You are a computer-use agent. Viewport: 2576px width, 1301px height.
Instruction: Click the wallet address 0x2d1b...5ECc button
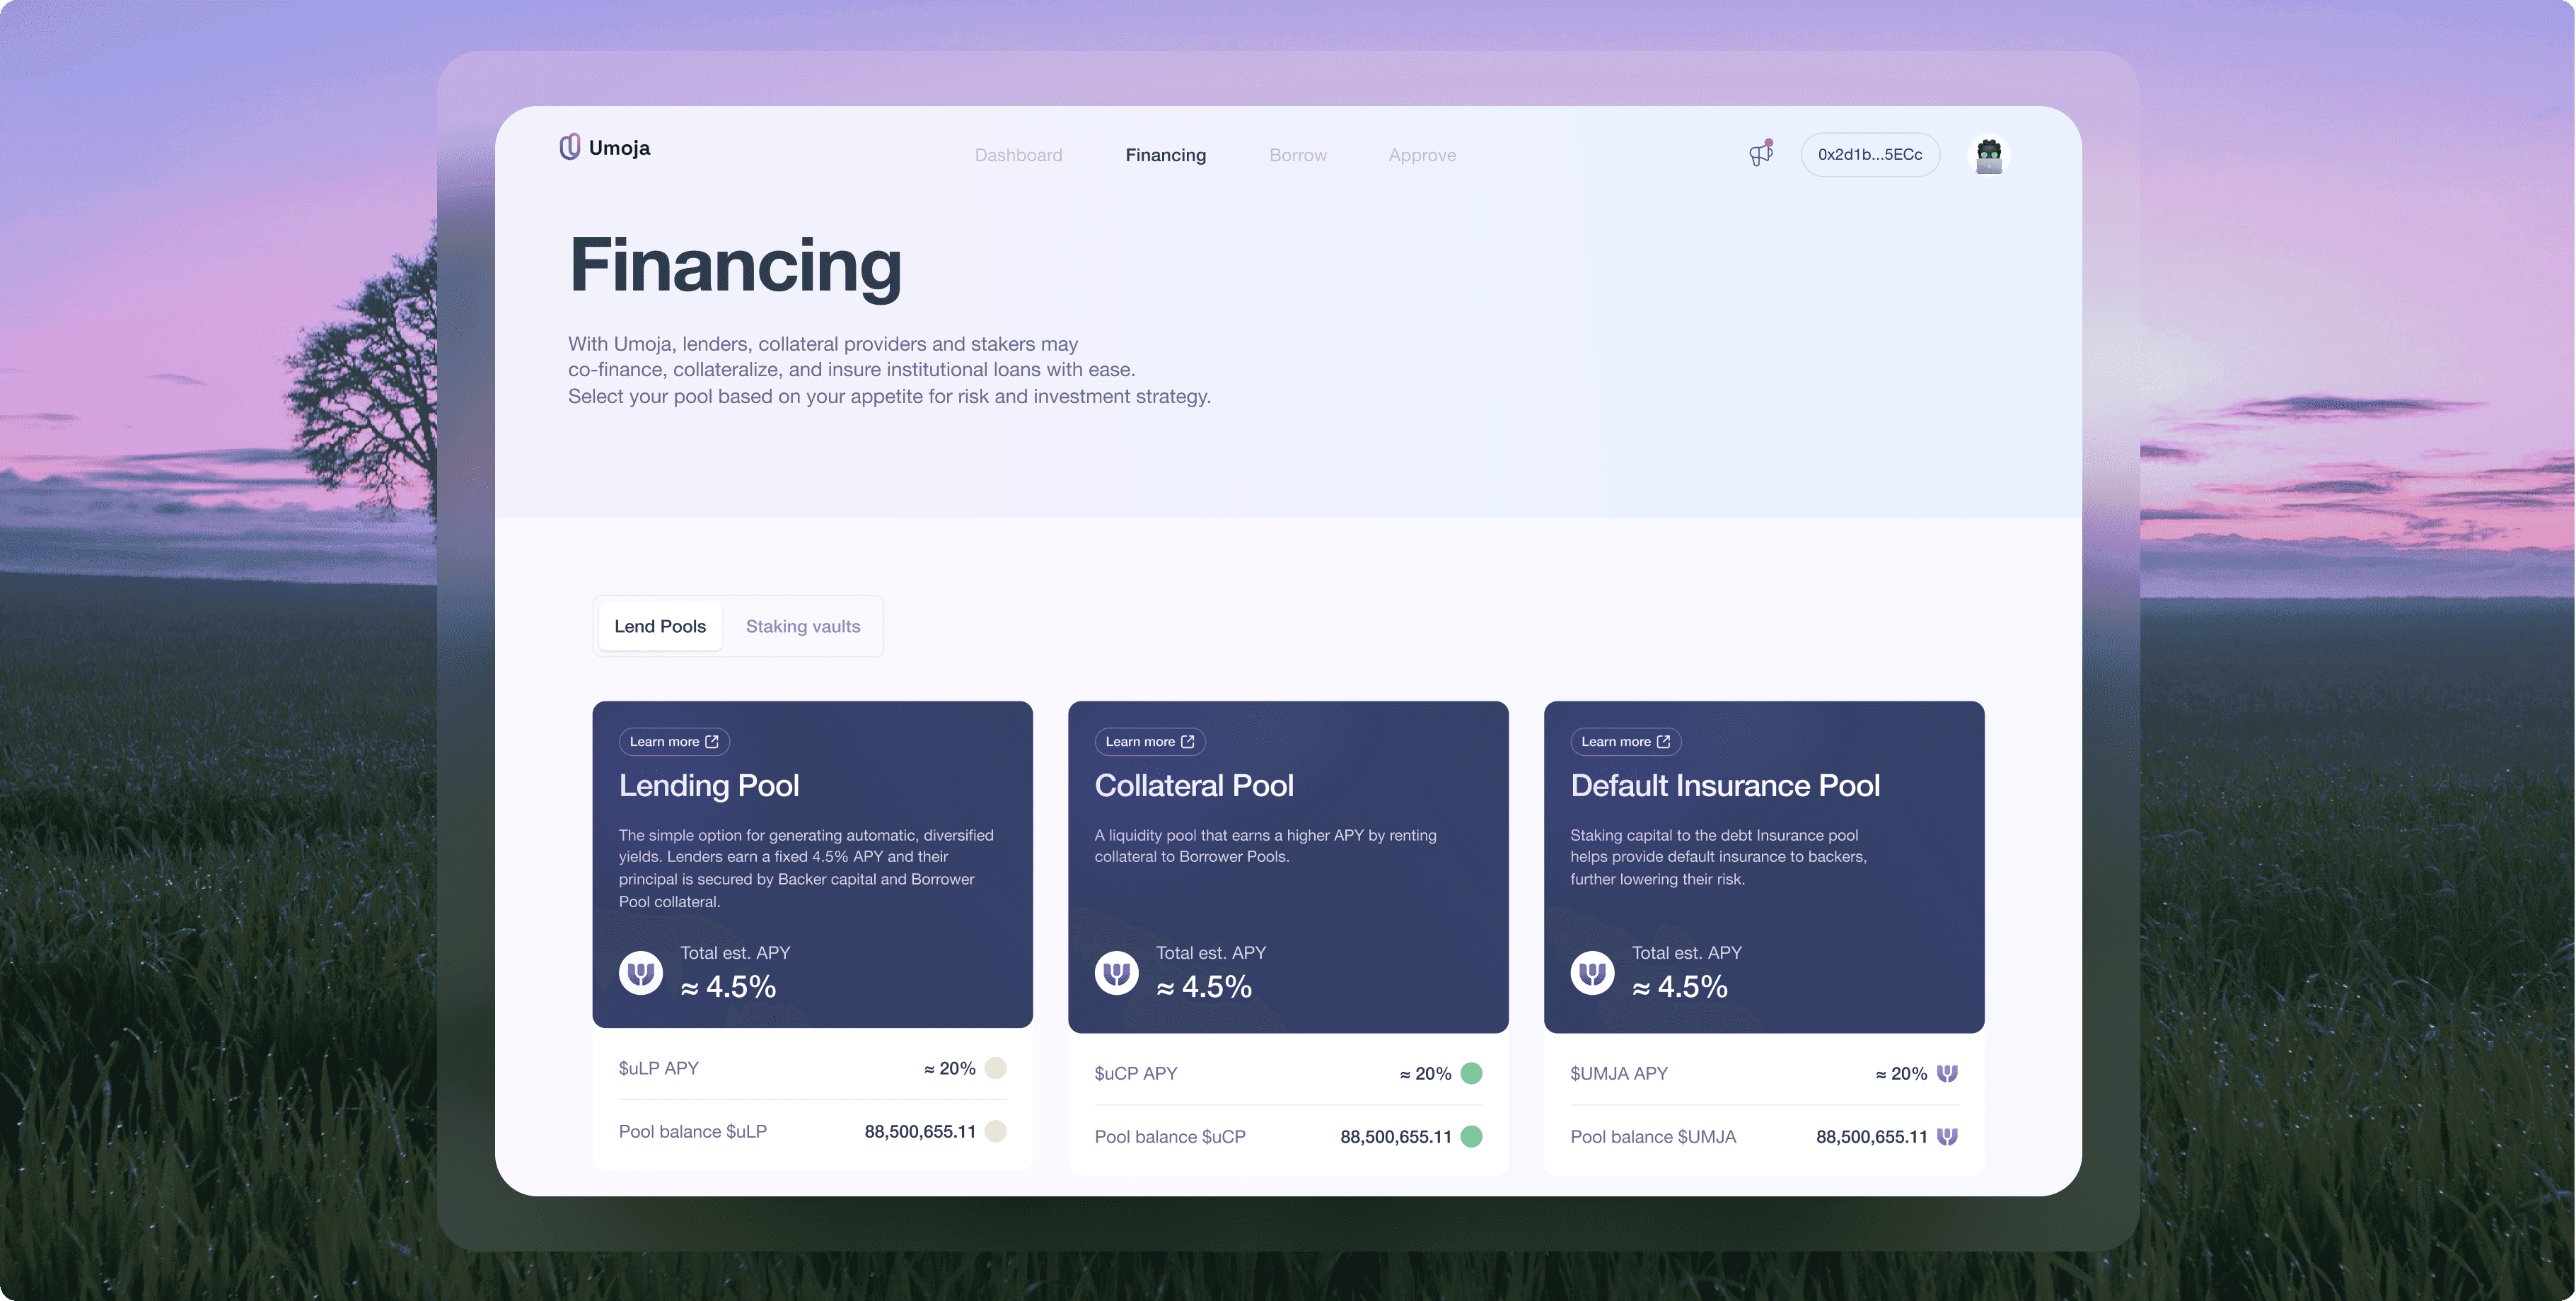(x=1869, y=154)
